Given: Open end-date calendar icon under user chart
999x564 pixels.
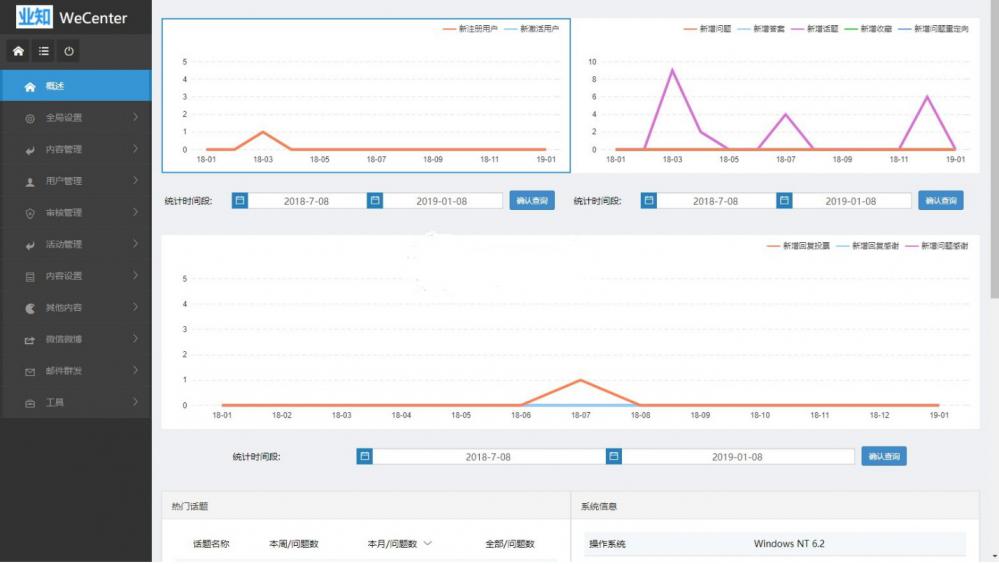Looking at the screenshot, I should pyautogui.click(x=375, y=201).
